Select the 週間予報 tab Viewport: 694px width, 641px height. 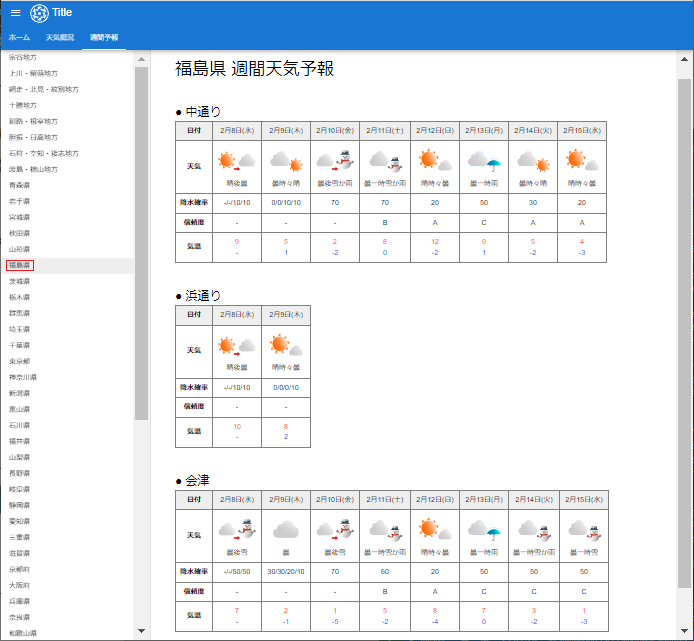[104, 37]
